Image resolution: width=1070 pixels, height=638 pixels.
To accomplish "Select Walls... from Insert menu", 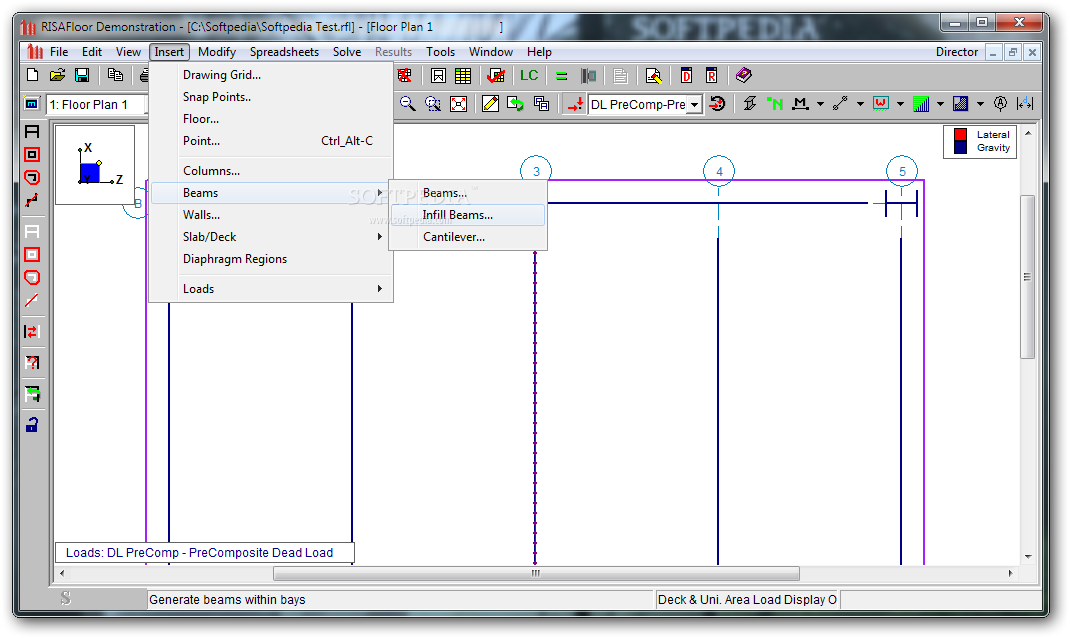I will click(x=270, y=215).
